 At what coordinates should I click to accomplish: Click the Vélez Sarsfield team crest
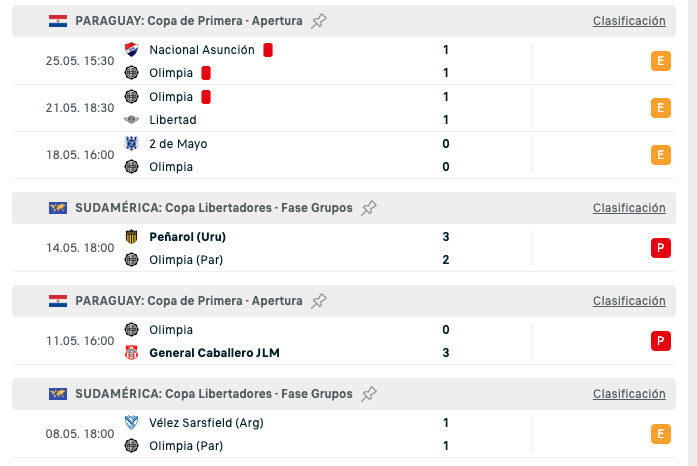pos(131,423)
